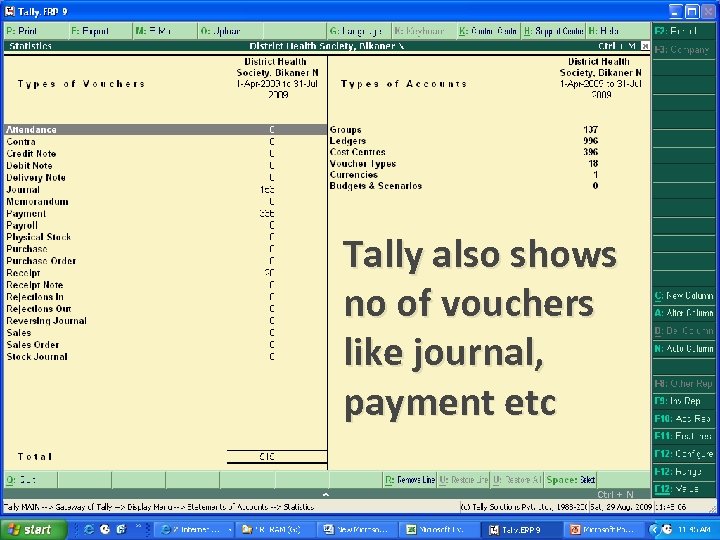The width and height of the screenshot is (720, 540).
Task: Open the Windows start menu
Action: click(x=34, y=529)
